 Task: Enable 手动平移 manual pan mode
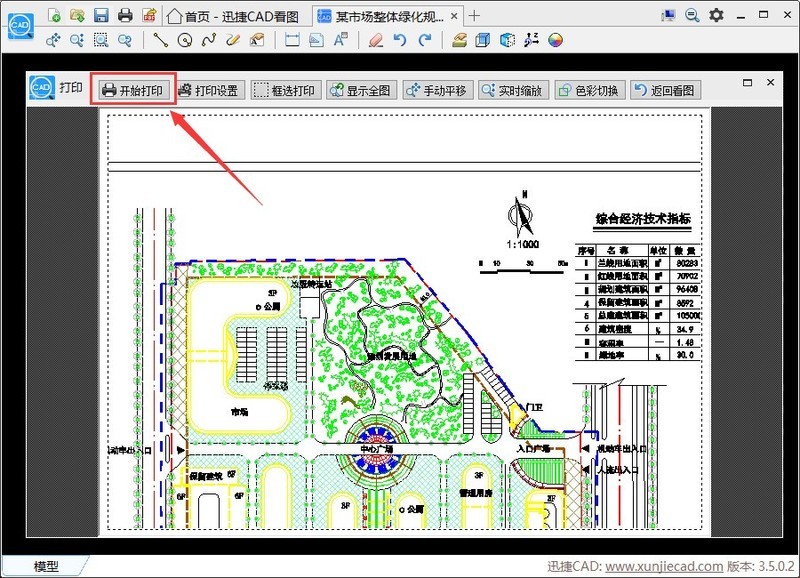(x=436, y=90)
